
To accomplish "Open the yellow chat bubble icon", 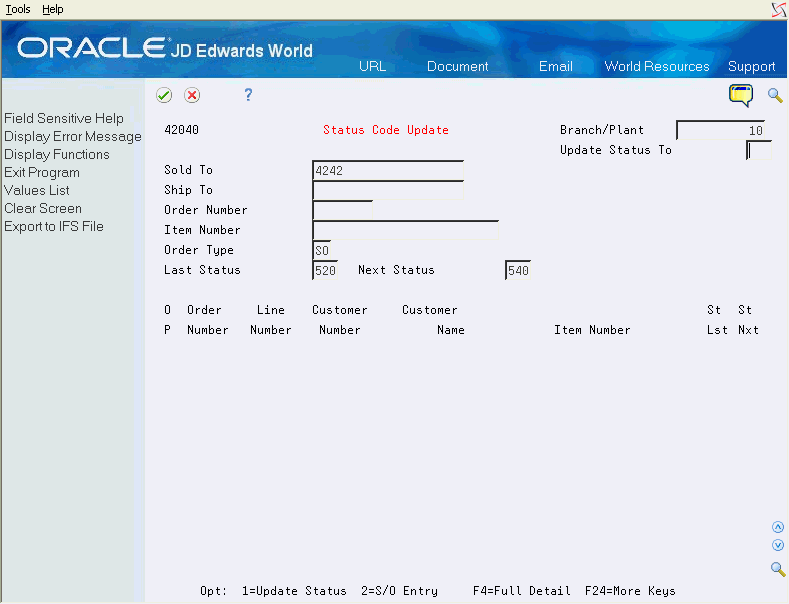I will [x=741, y=96].
